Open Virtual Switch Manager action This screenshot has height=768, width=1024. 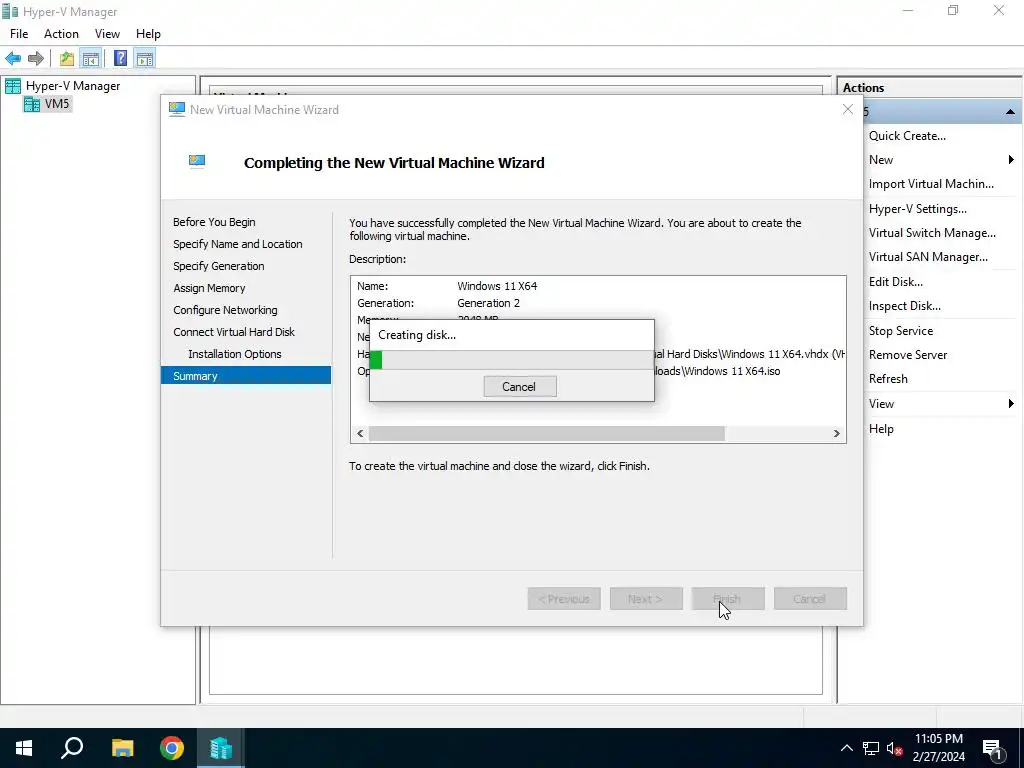pos(932,233)
